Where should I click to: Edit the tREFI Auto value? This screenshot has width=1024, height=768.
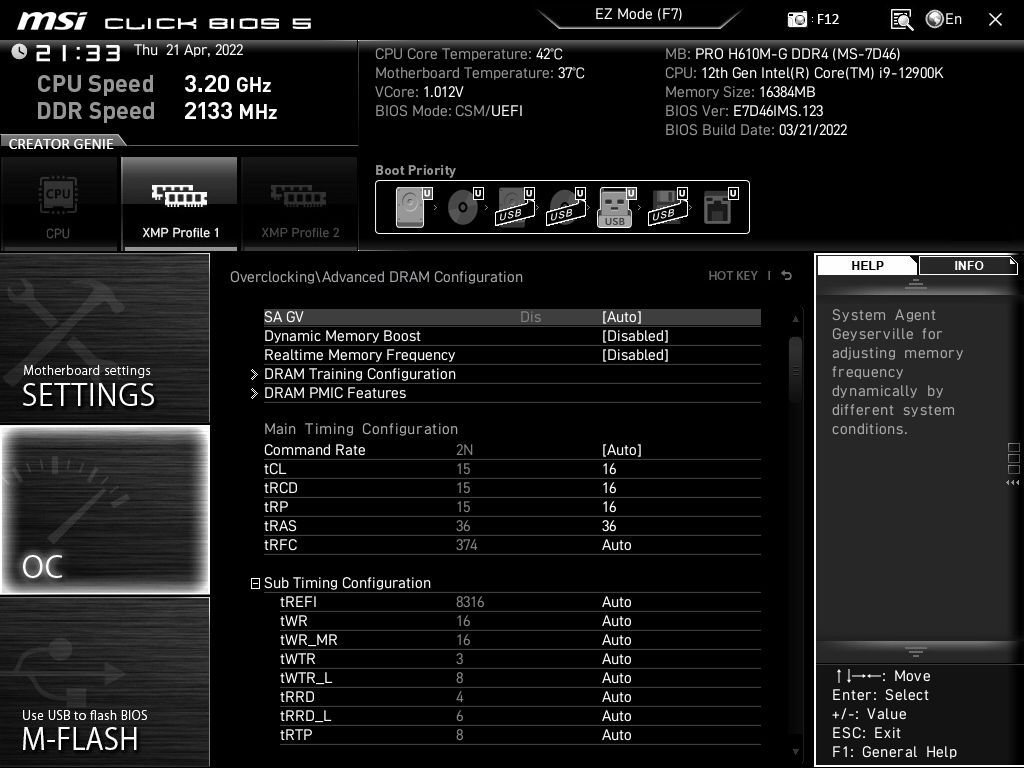616,601
